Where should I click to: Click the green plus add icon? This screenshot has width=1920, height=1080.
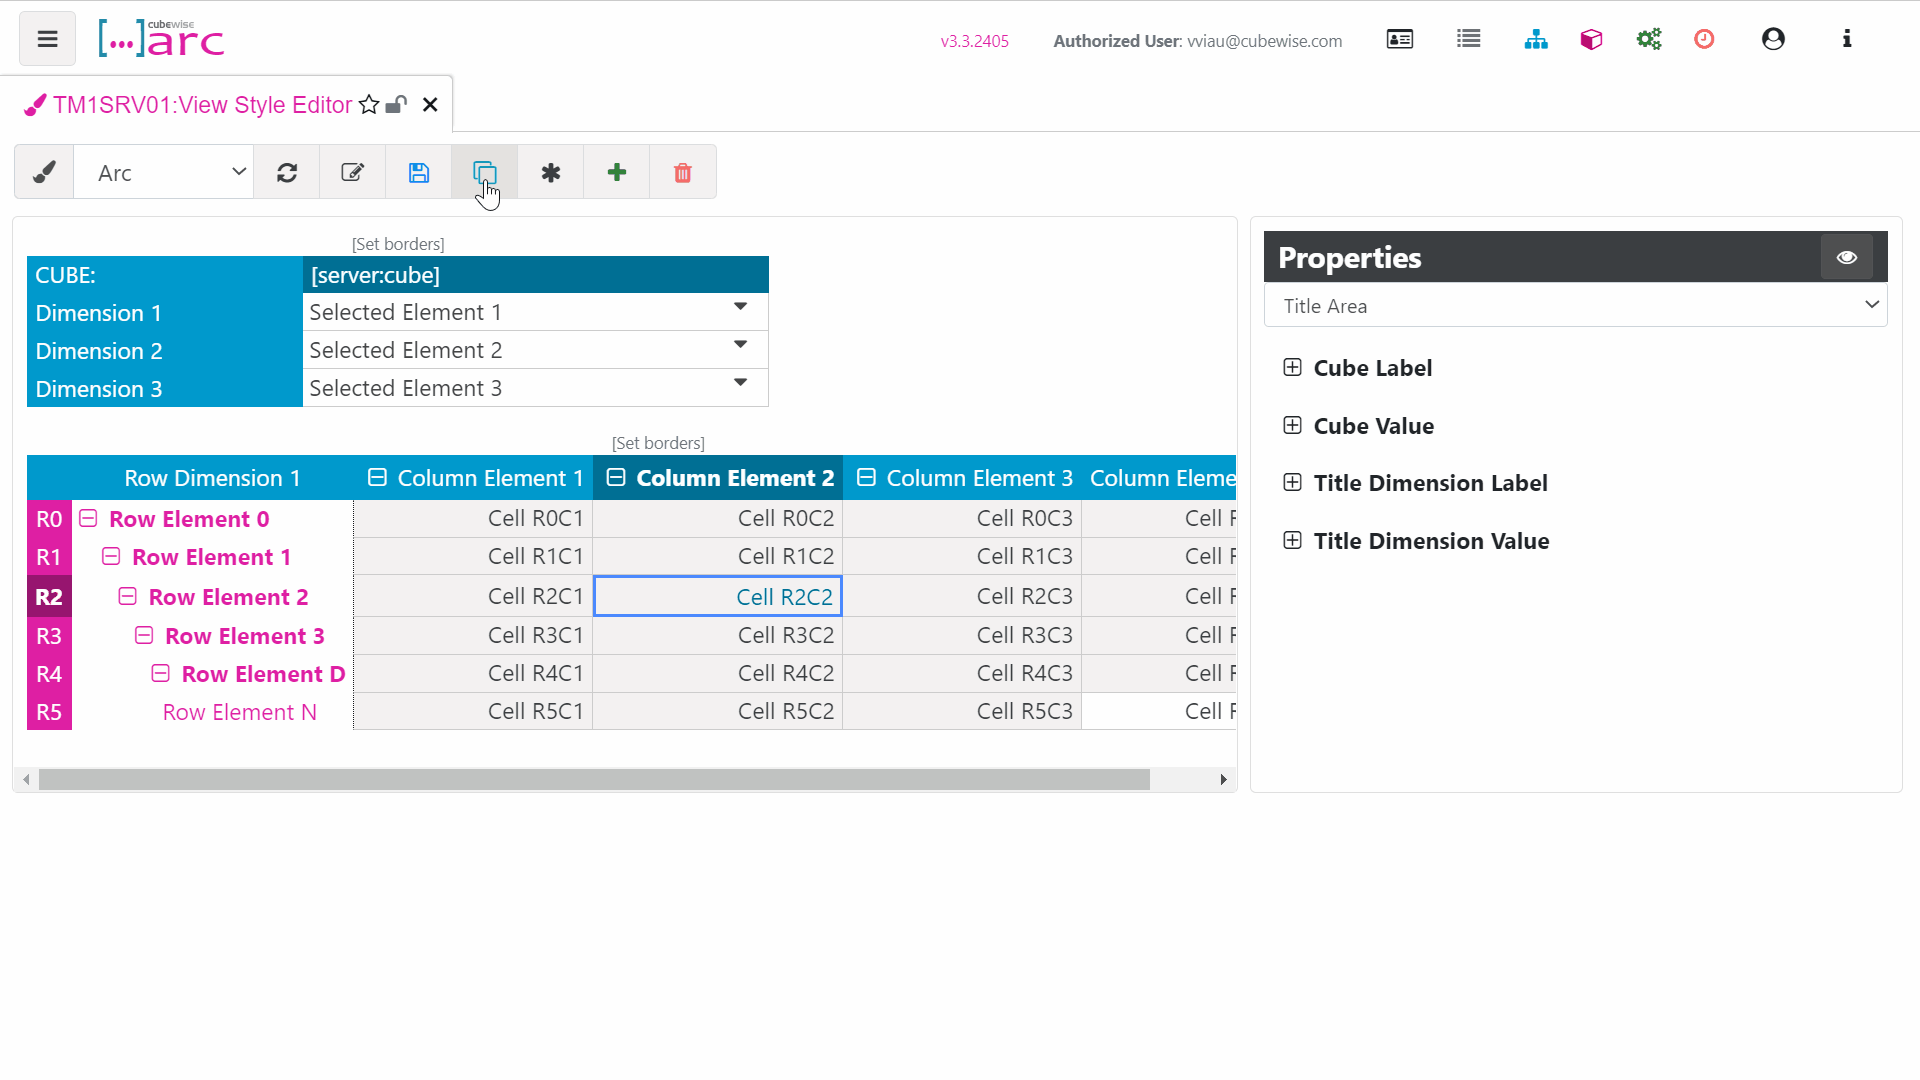(617, 173)
